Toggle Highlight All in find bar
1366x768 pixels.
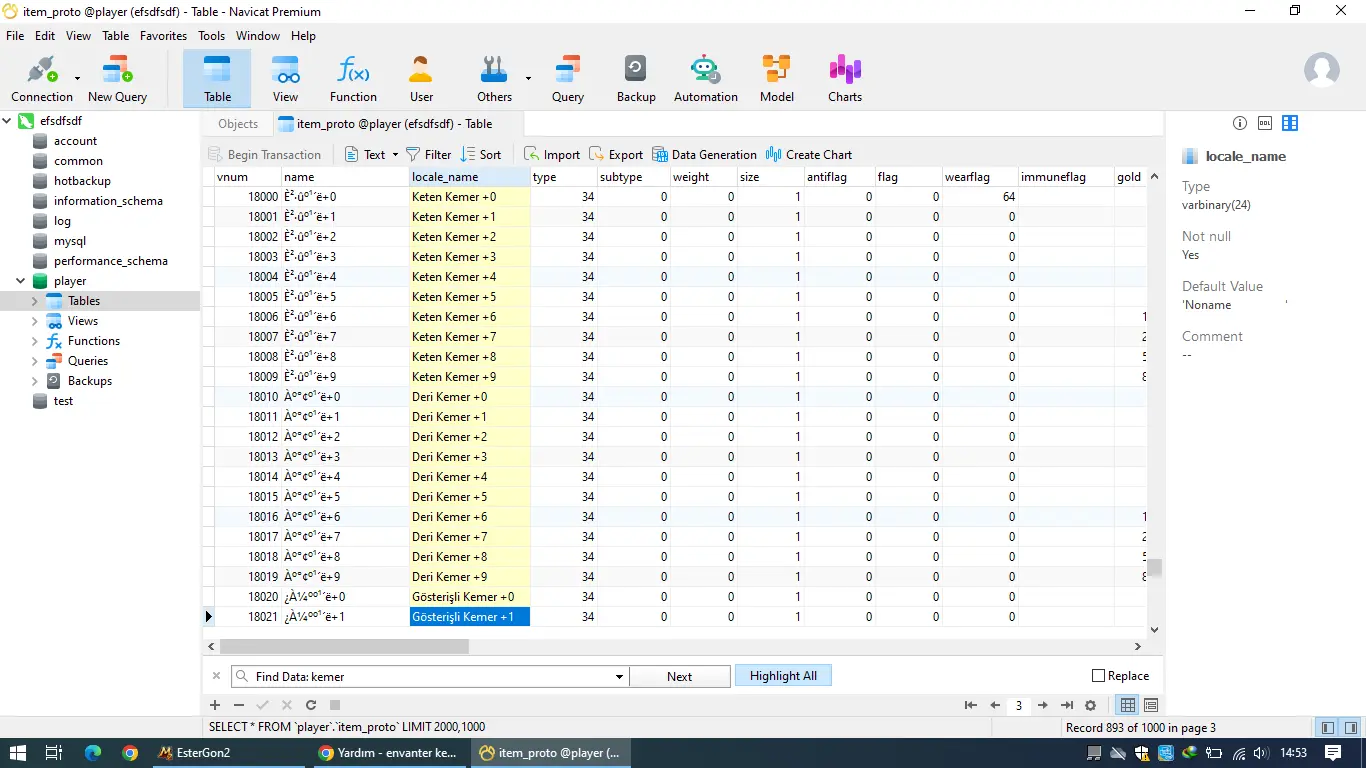coord(783,676)
